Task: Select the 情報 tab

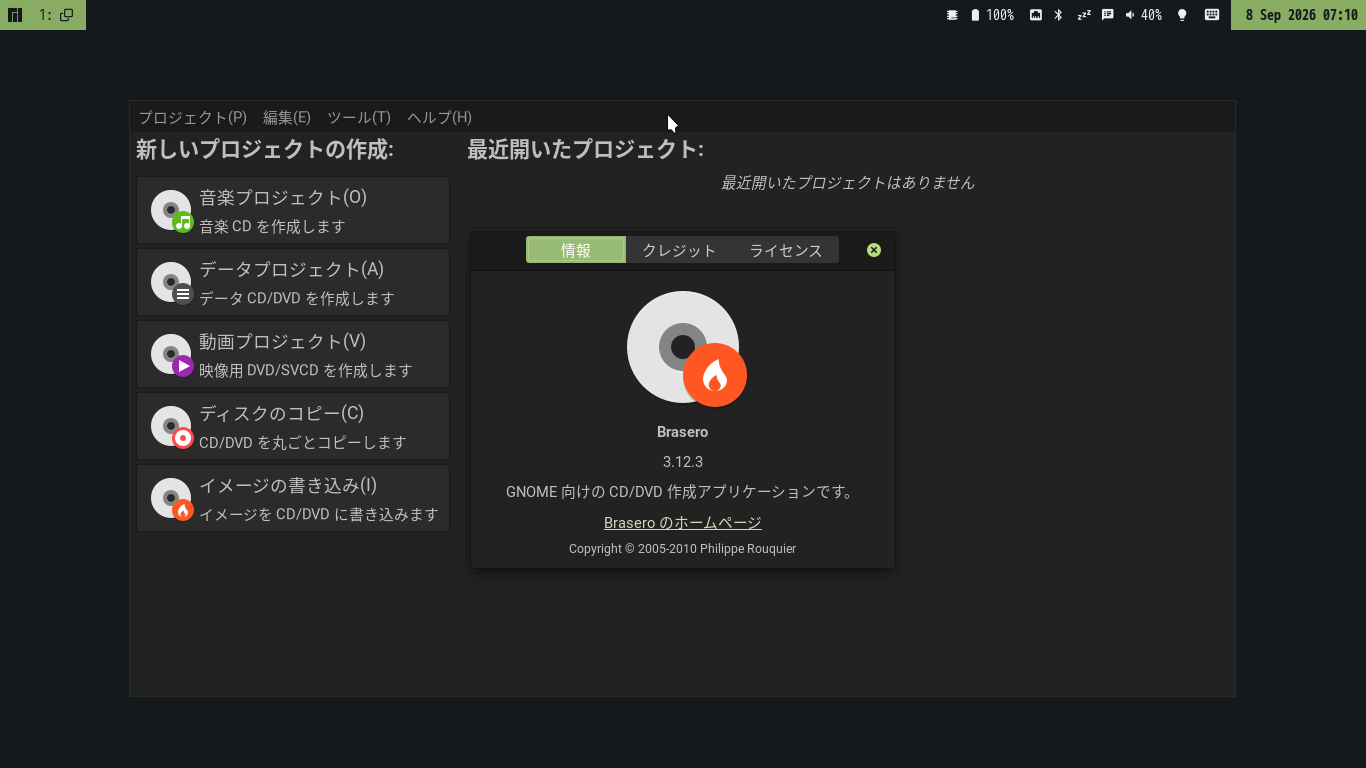Action: tap(576, 250)
